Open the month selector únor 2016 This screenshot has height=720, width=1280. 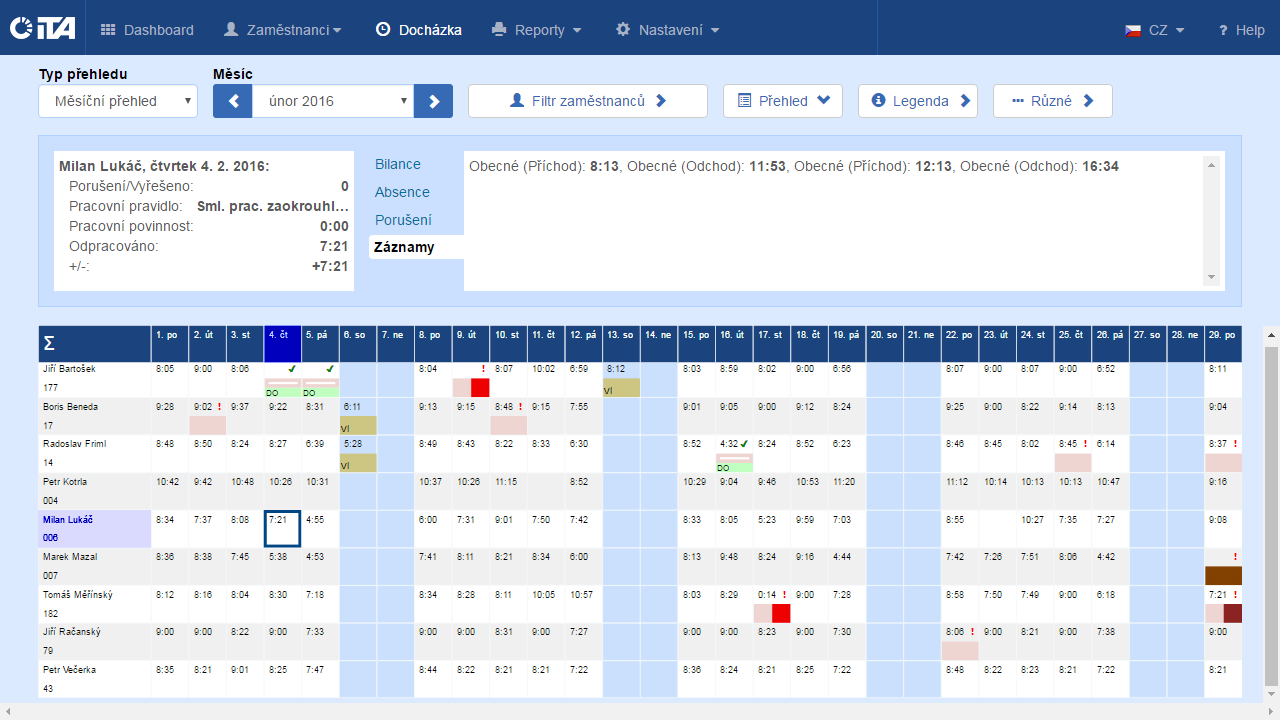[333, 101]
